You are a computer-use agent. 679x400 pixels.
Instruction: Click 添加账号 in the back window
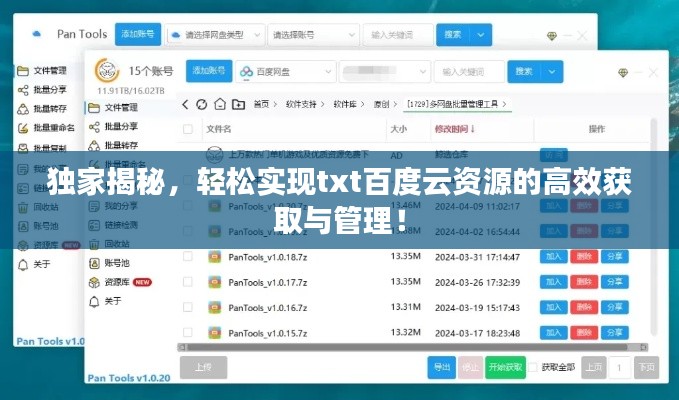[x=138, y=34]
